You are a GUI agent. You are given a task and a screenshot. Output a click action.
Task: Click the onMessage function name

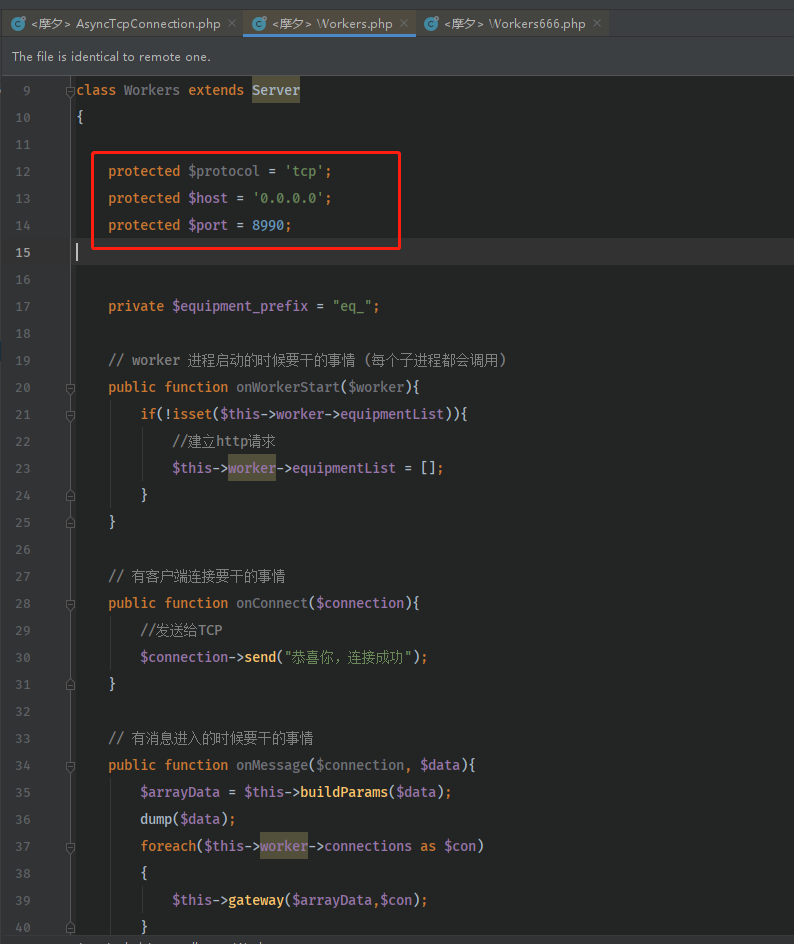pyautogui.click(x=271, y=765)
